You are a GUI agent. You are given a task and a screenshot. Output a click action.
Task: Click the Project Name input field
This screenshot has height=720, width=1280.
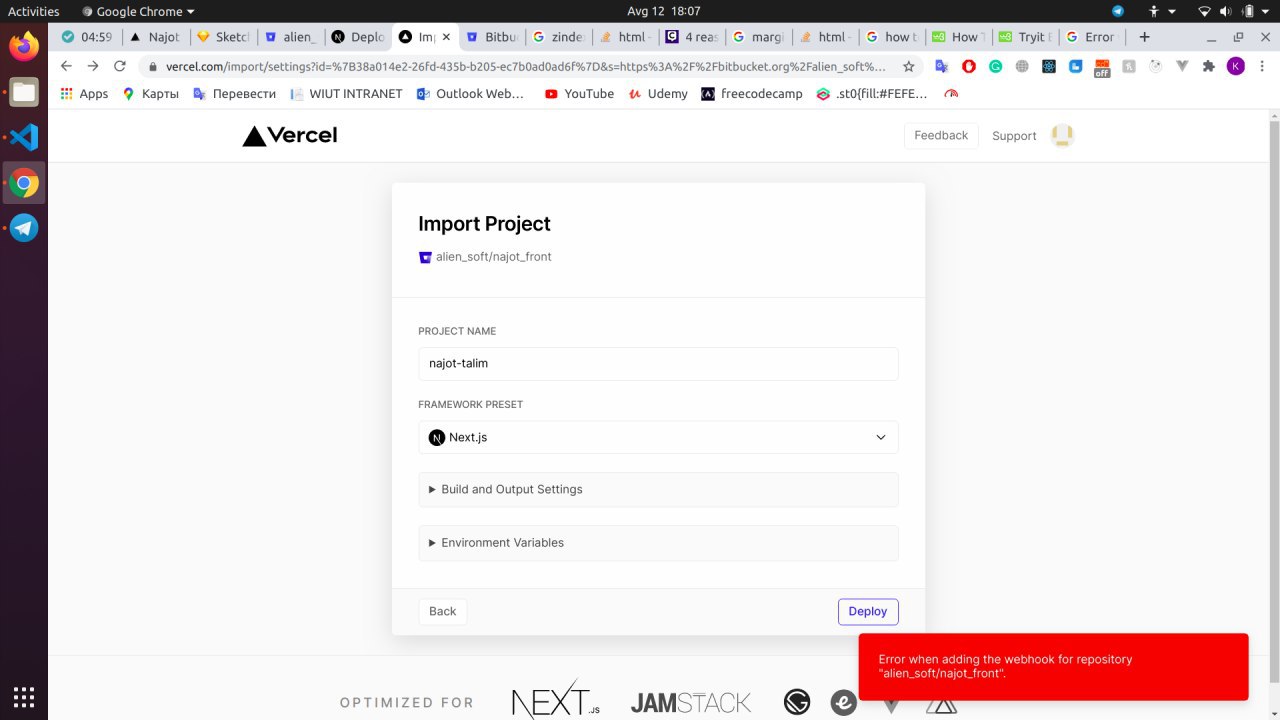click(658, 363)
